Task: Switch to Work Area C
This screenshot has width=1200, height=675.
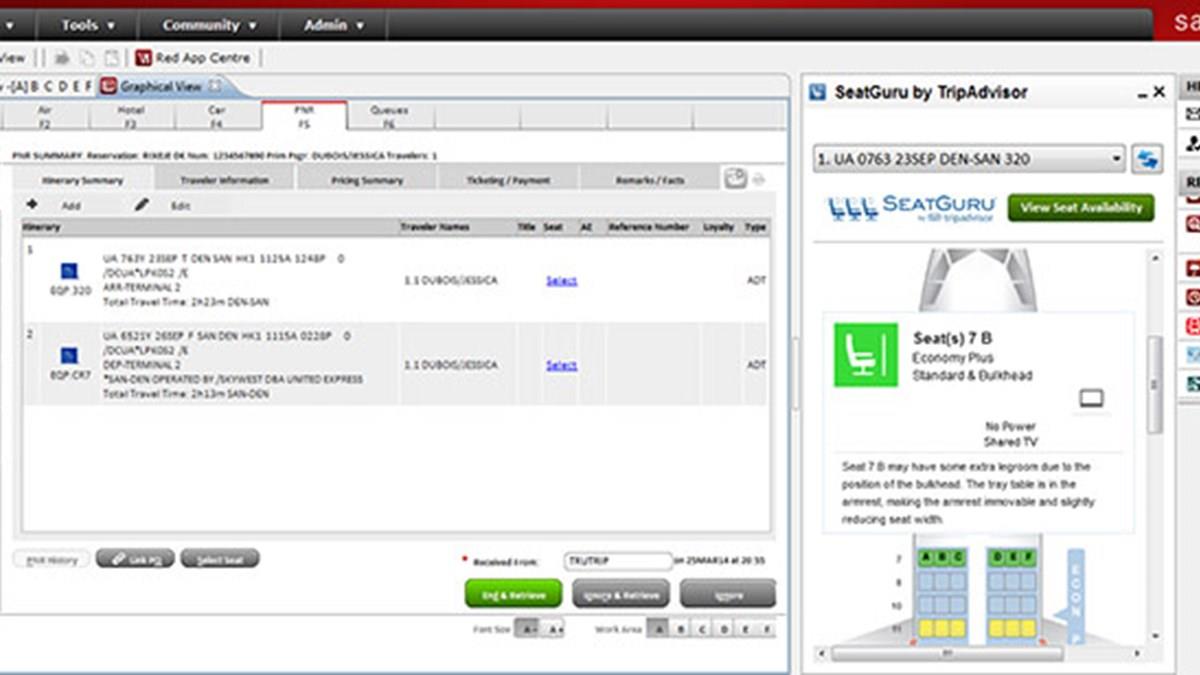Action: pyautogui.click(x=703, y=629)
